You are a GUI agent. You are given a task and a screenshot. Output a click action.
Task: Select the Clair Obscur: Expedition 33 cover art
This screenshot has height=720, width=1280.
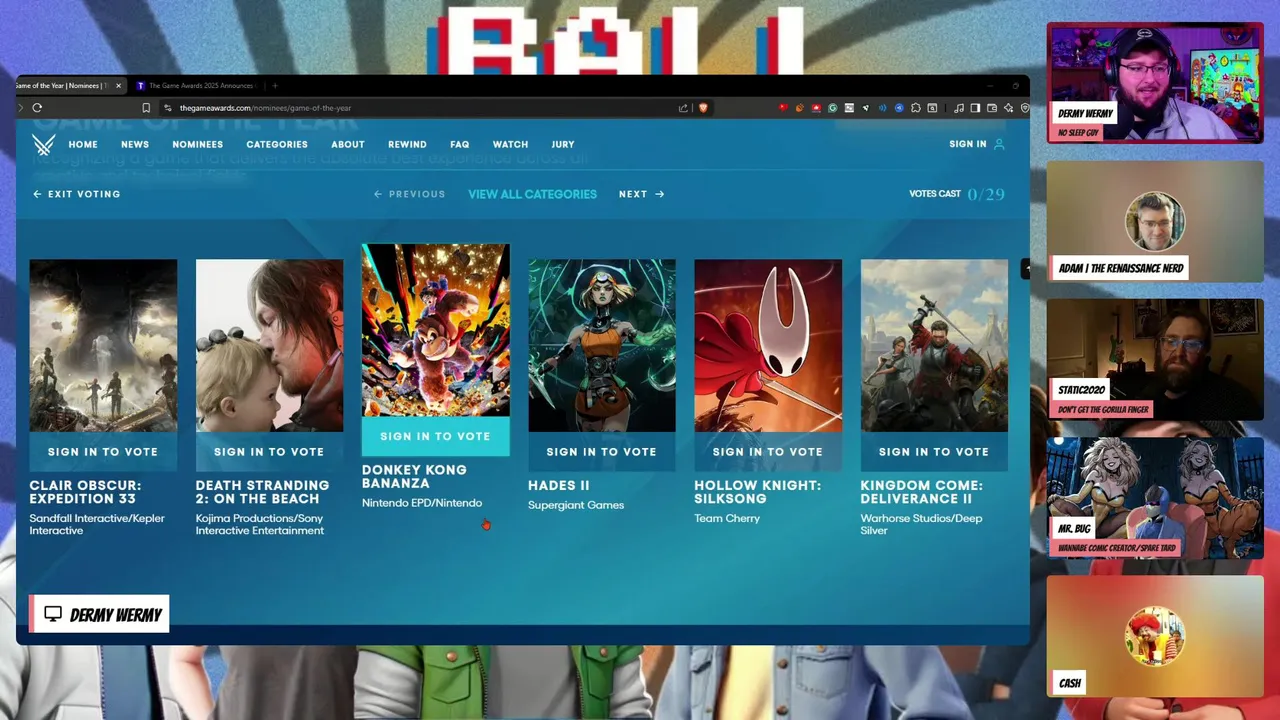103,346
